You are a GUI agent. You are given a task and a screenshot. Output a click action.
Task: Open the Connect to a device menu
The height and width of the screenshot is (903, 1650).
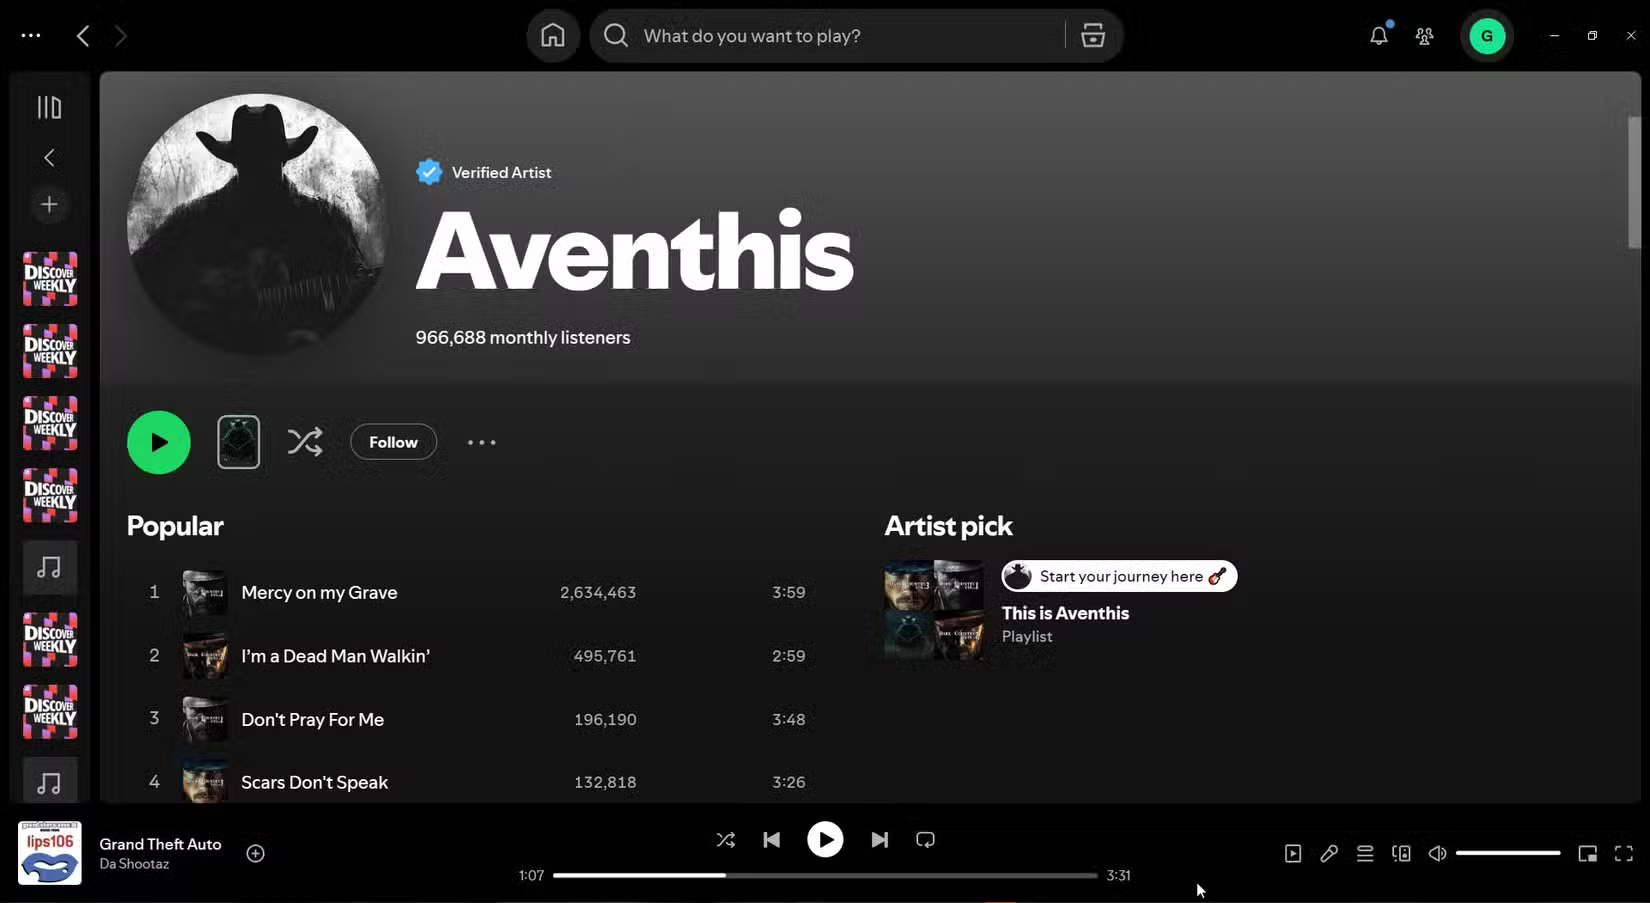coord(1400,853)
